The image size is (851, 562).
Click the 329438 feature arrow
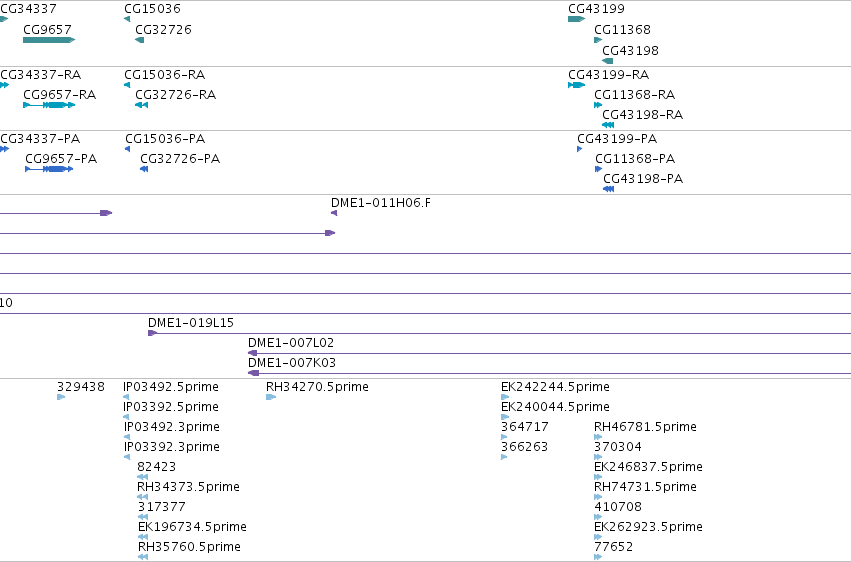[61, 397]
